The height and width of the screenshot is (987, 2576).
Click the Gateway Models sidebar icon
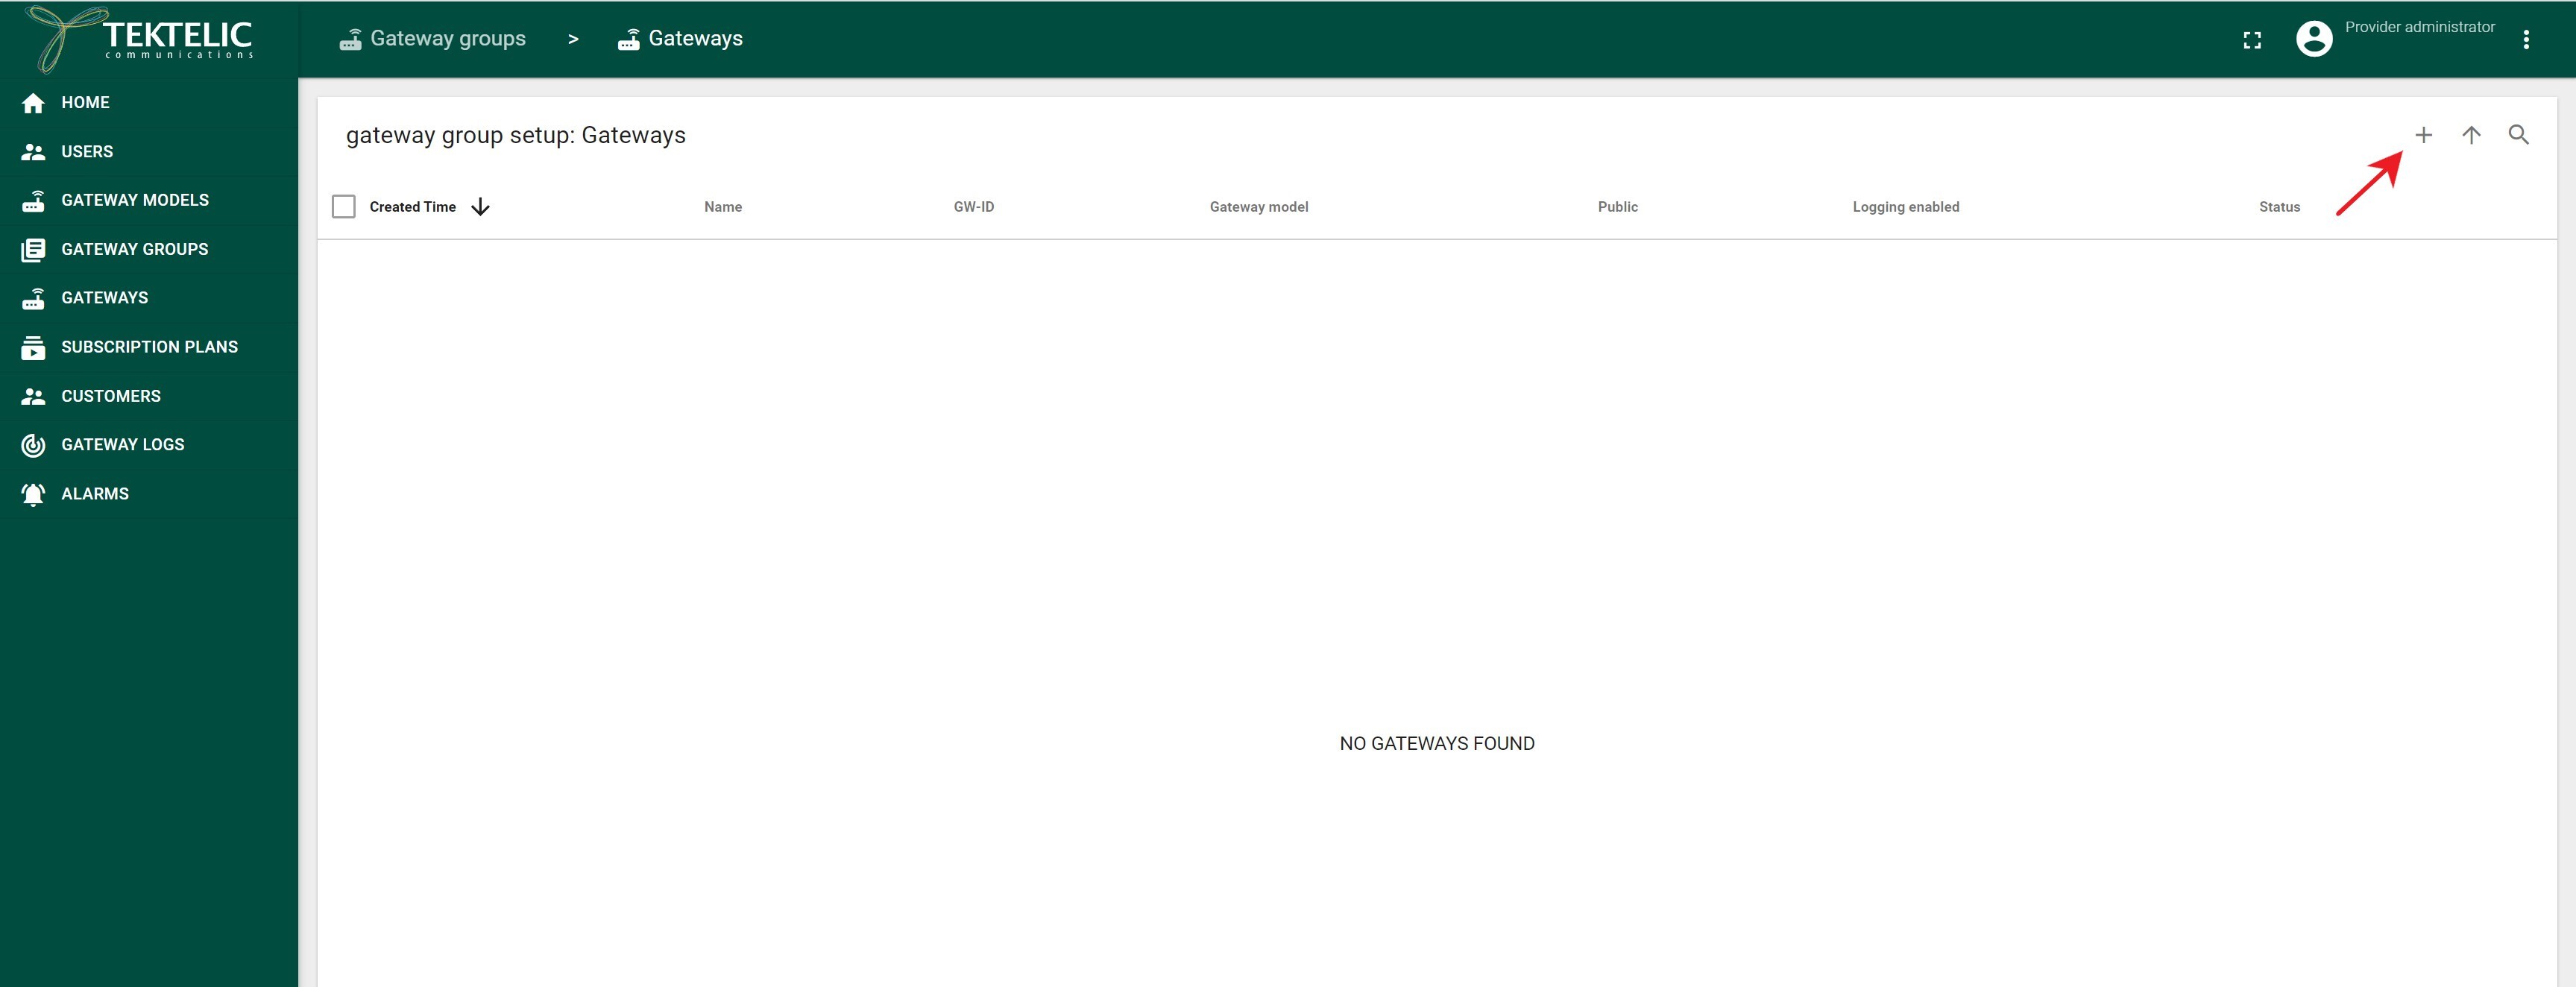31,201
